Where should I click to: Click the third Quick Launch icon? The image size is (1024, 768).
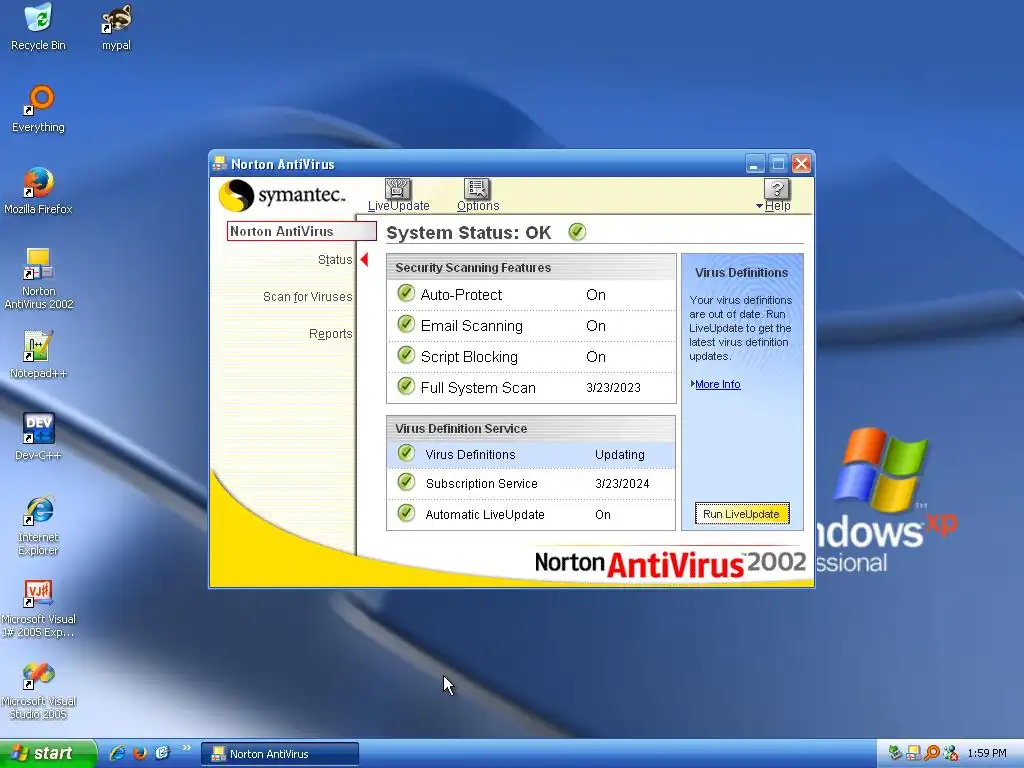[162, 753]
